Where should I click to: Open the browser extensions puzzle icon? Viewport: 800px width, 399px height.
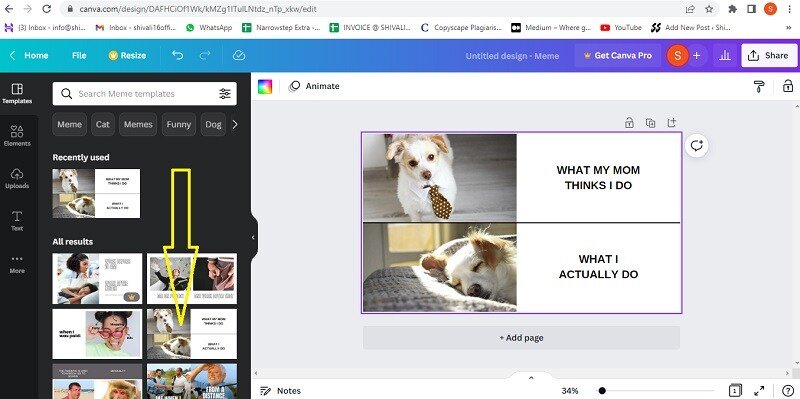click(733, 9)
